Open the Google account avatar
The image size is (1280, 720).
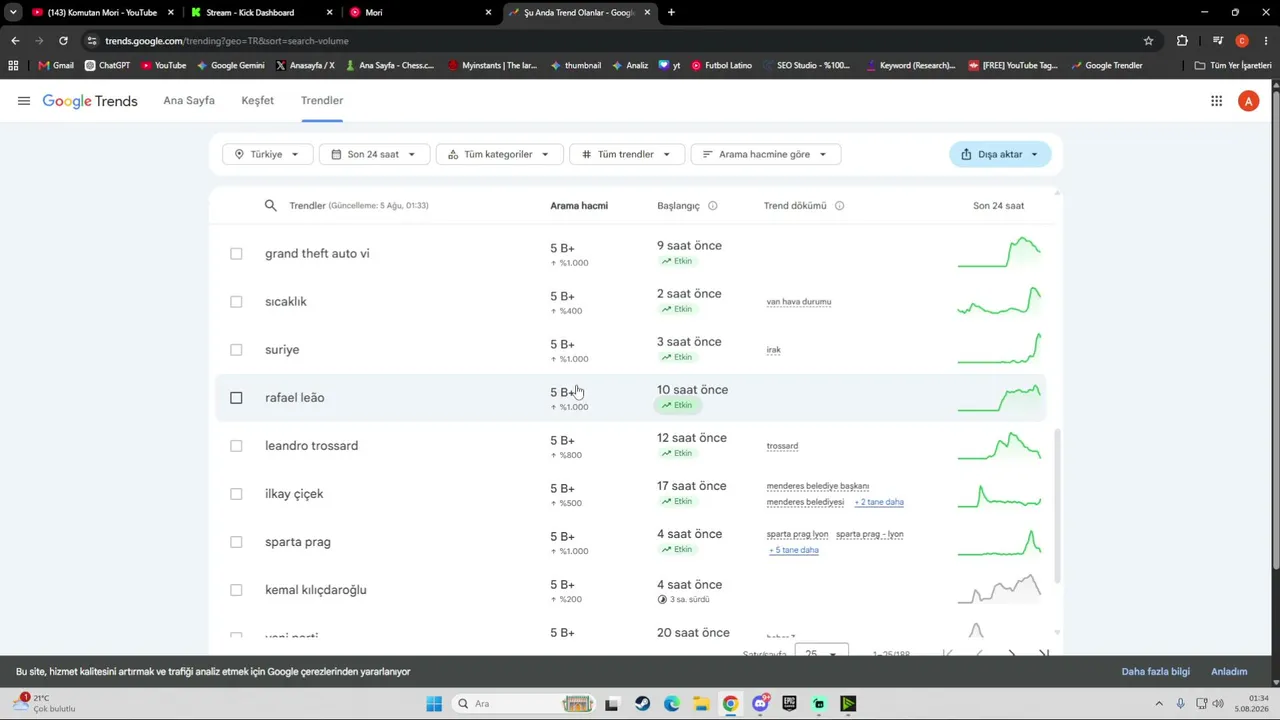point(1248,101)
